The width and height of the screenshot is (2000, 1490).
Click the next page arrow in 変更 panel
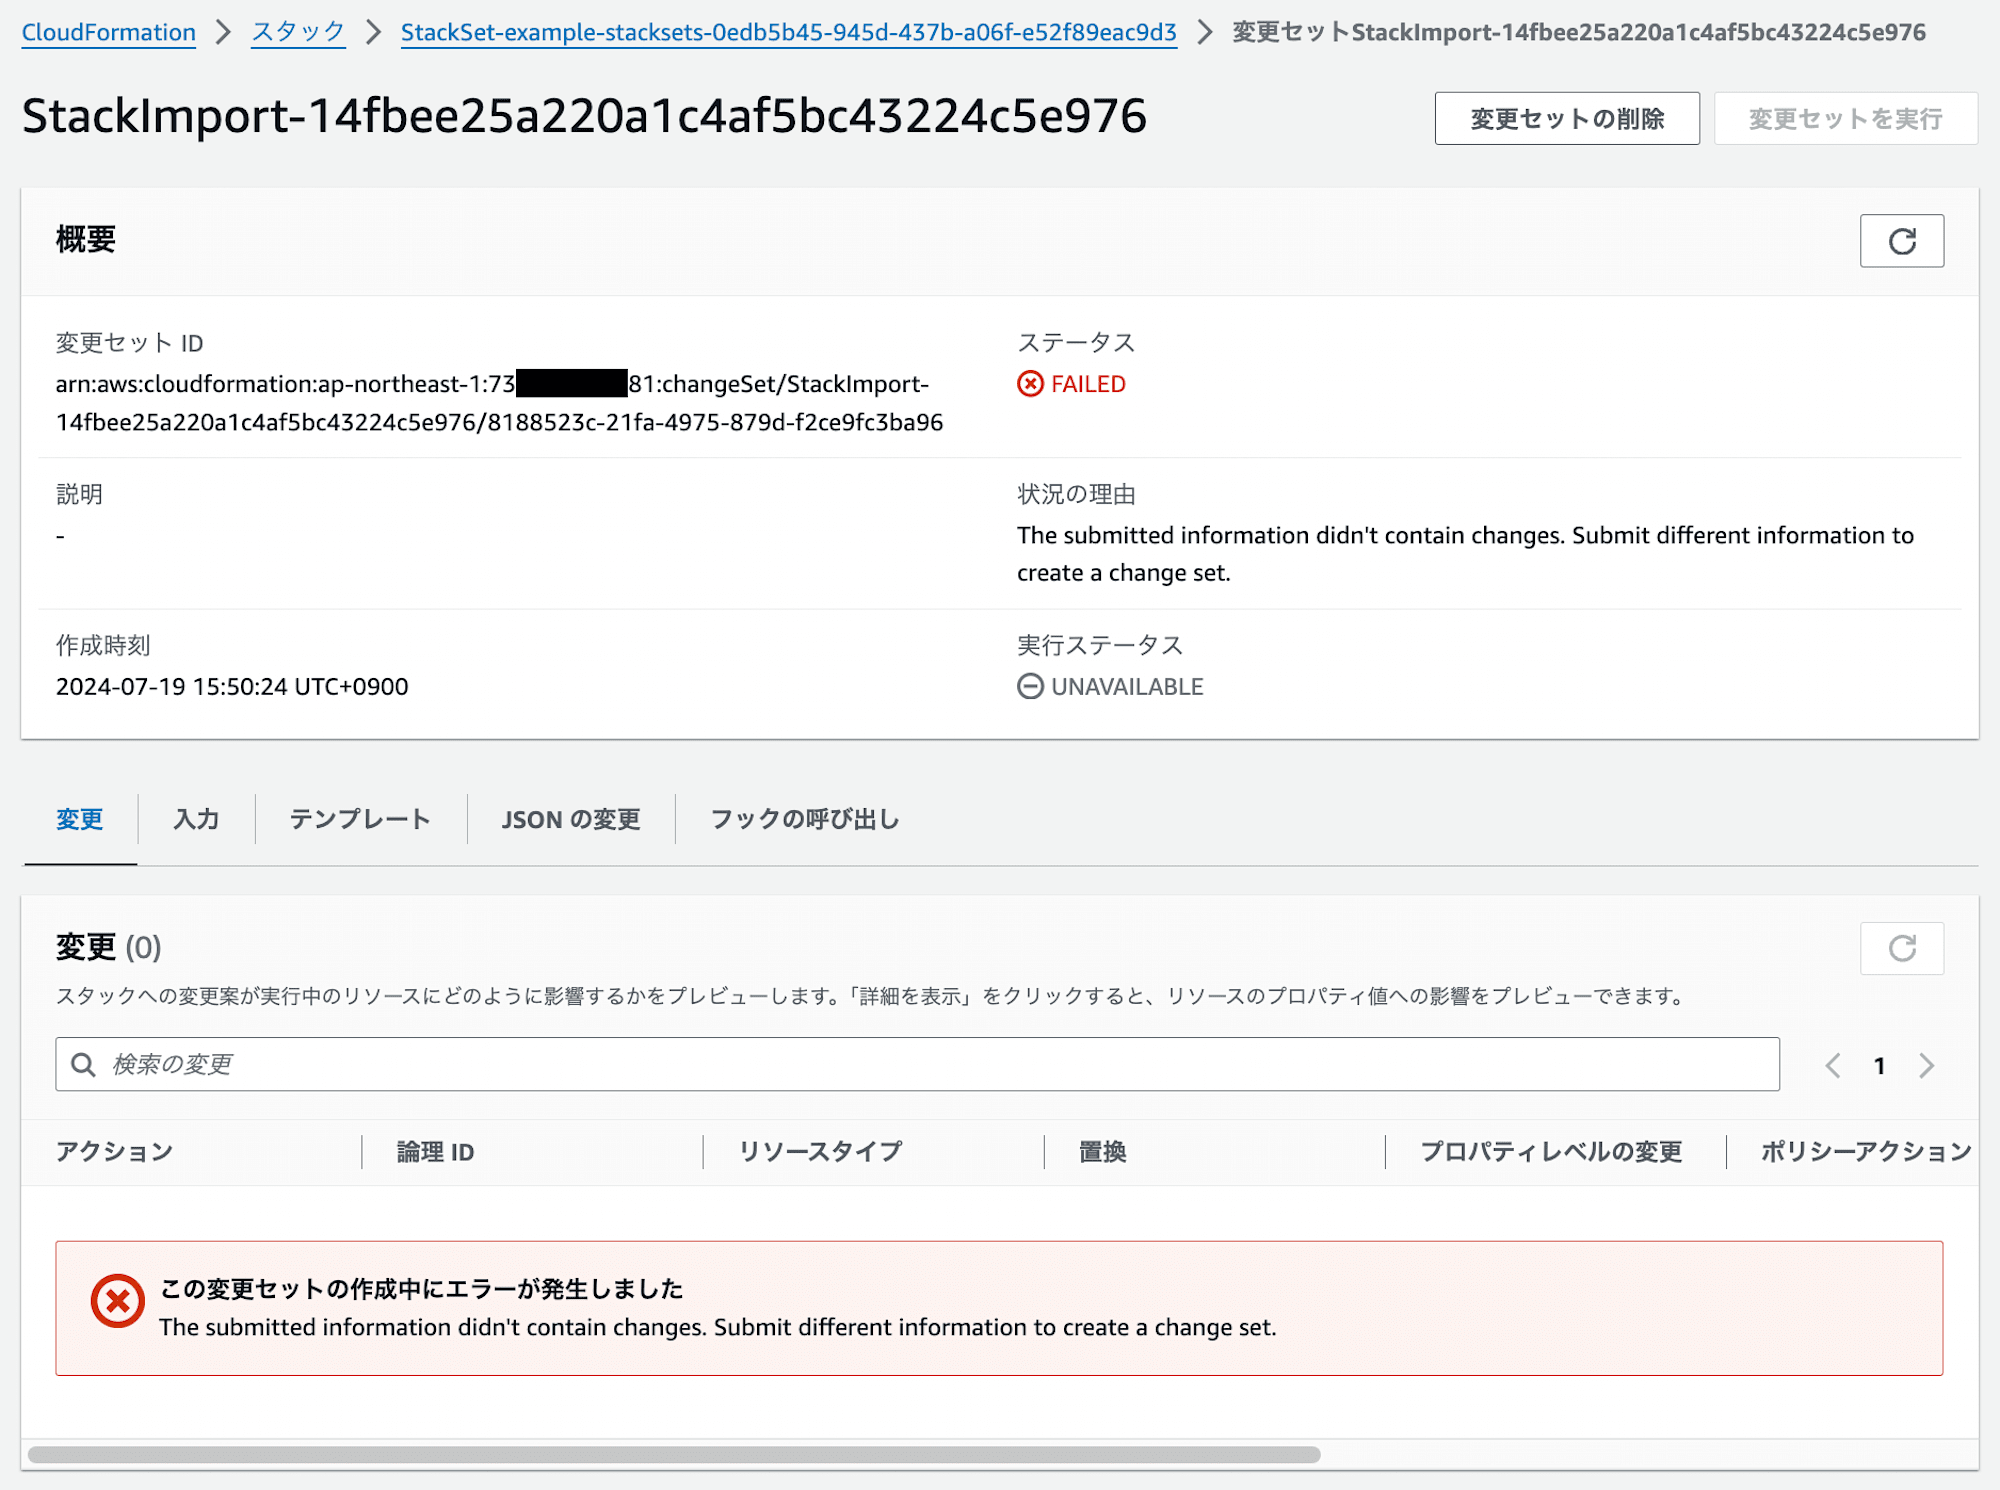click(x=1928, y=1066)
